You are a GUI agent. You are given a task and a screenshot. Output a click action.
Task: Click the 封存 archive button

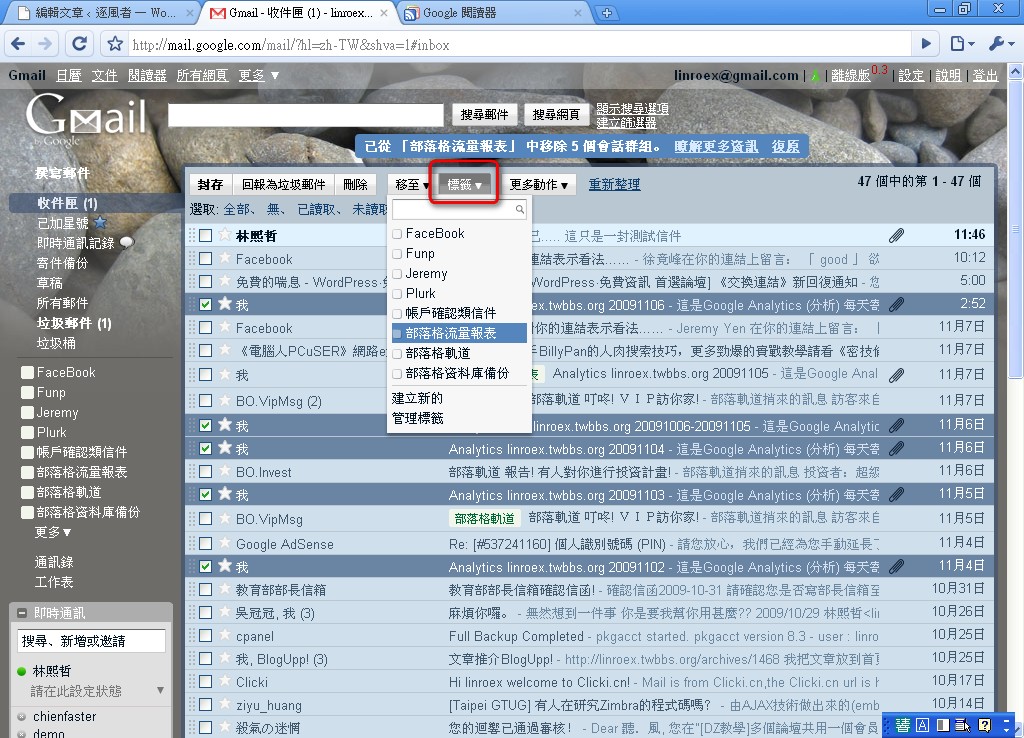click(210, 185)
